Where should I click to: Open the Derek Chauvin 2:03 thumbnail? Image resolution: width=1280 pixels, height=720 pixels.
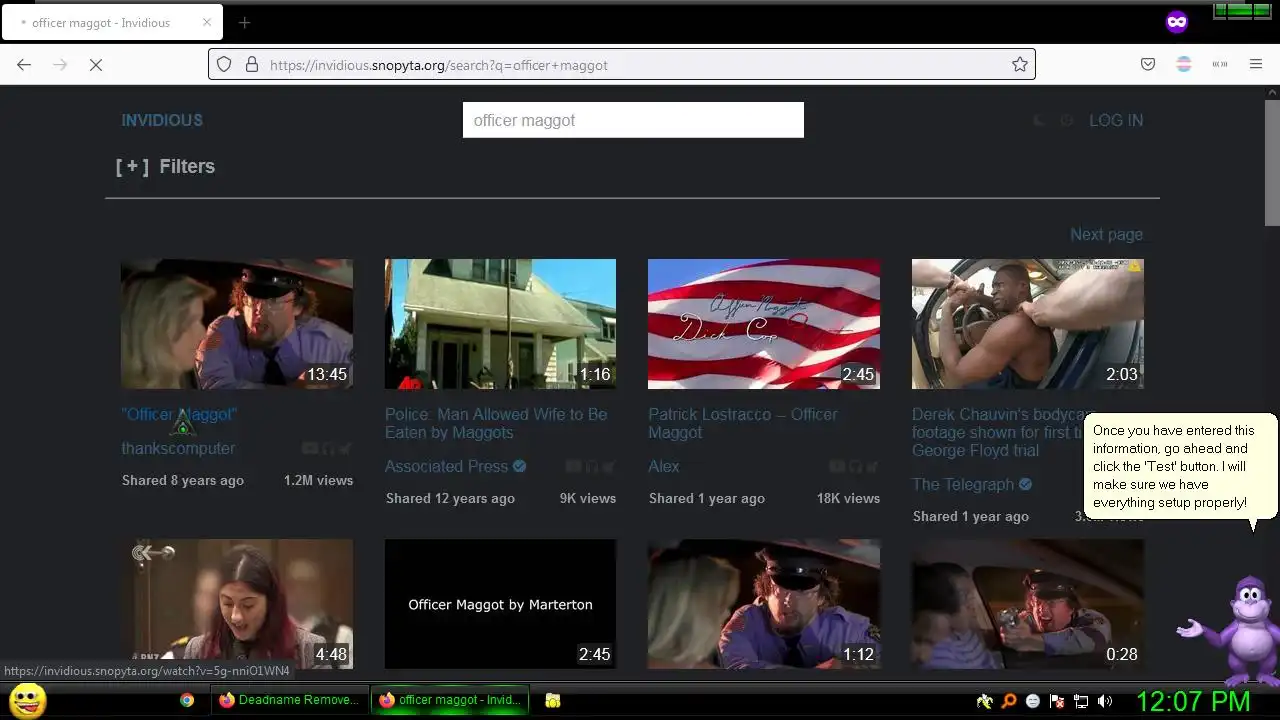click(1027, 324)
